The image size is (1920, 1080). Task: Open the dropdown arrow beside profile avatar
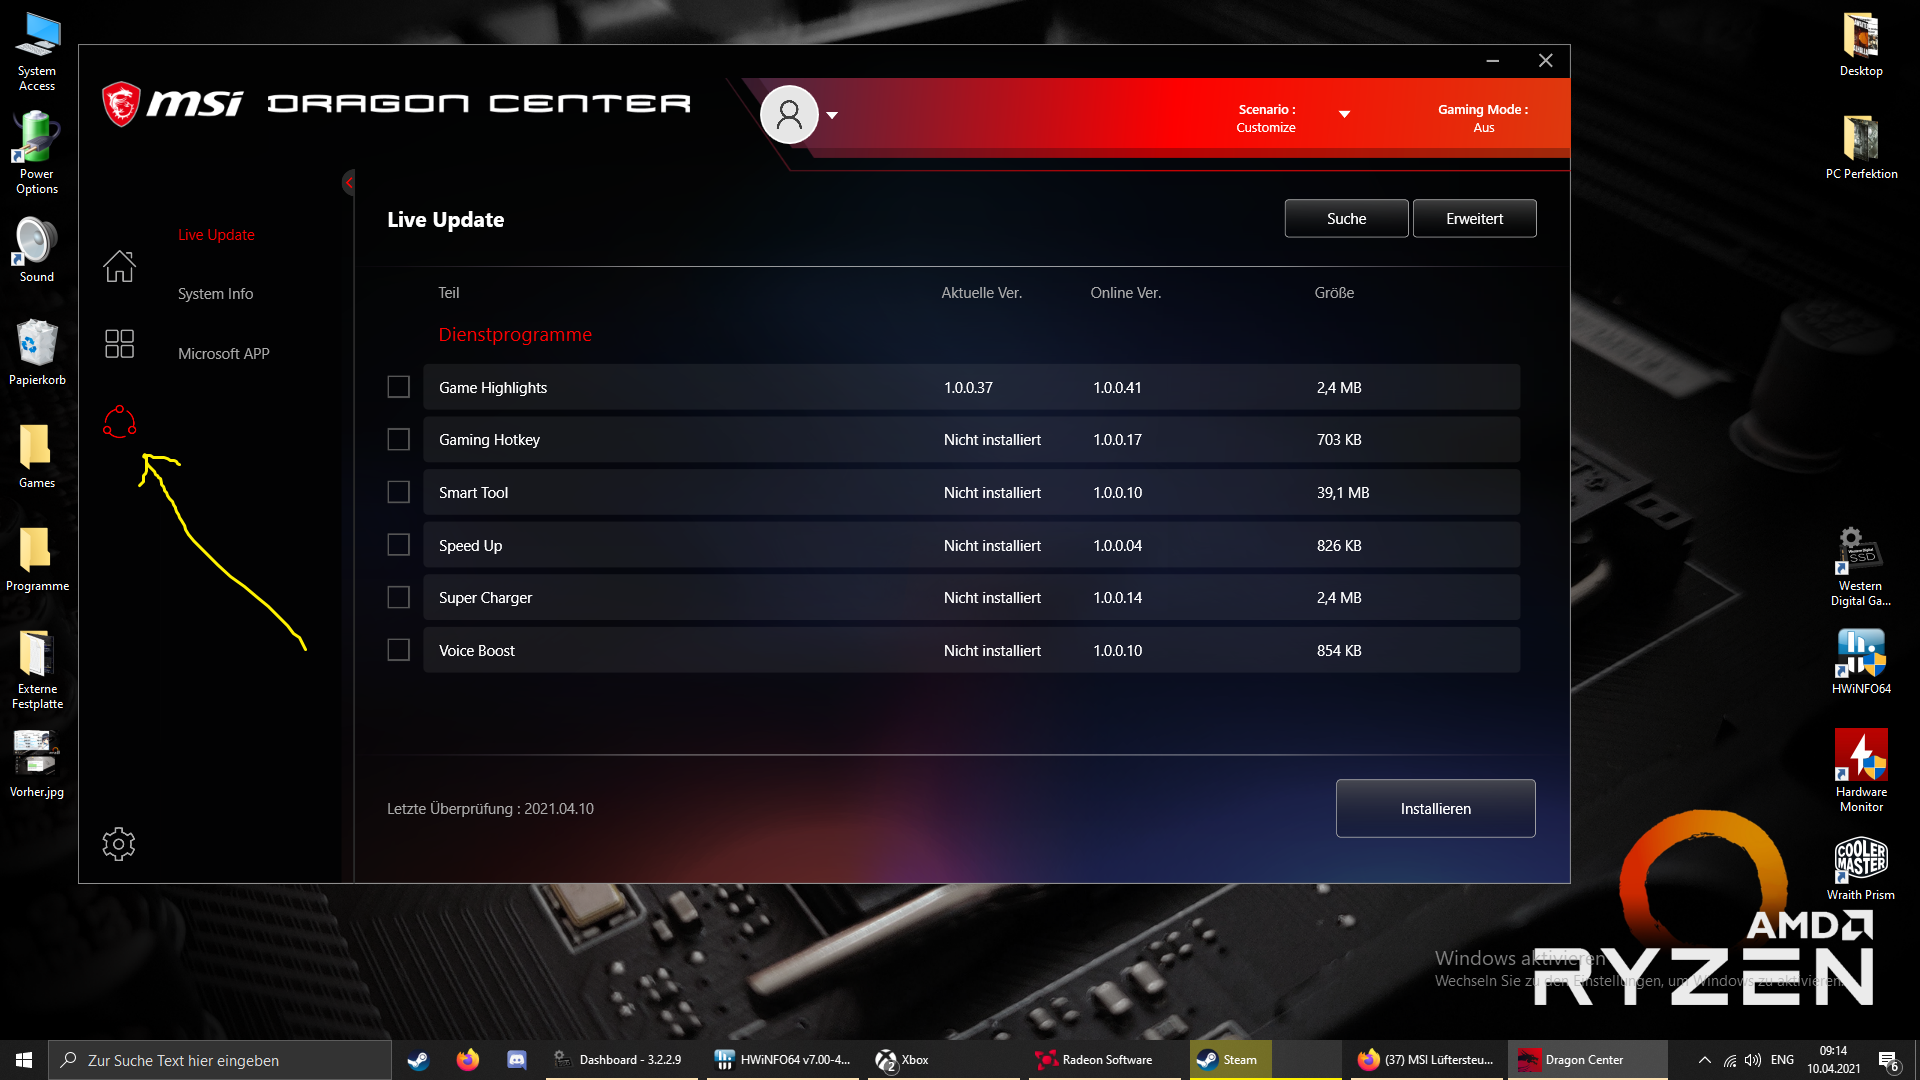(832, 116)
